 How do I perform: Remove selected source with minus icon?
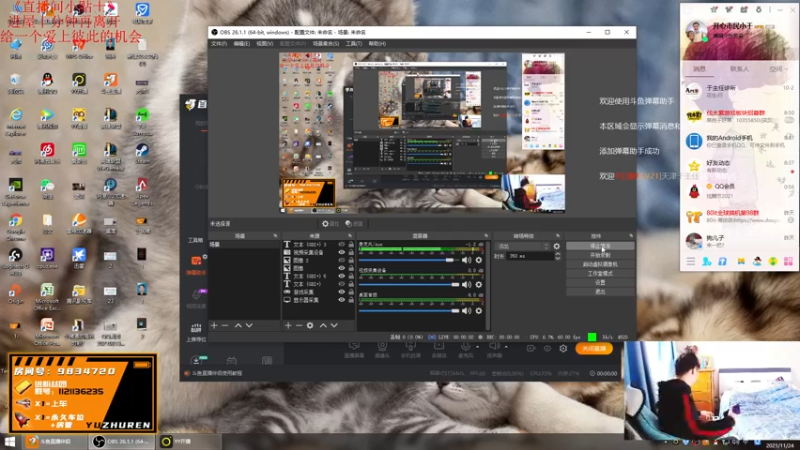[x=299, y=326]
